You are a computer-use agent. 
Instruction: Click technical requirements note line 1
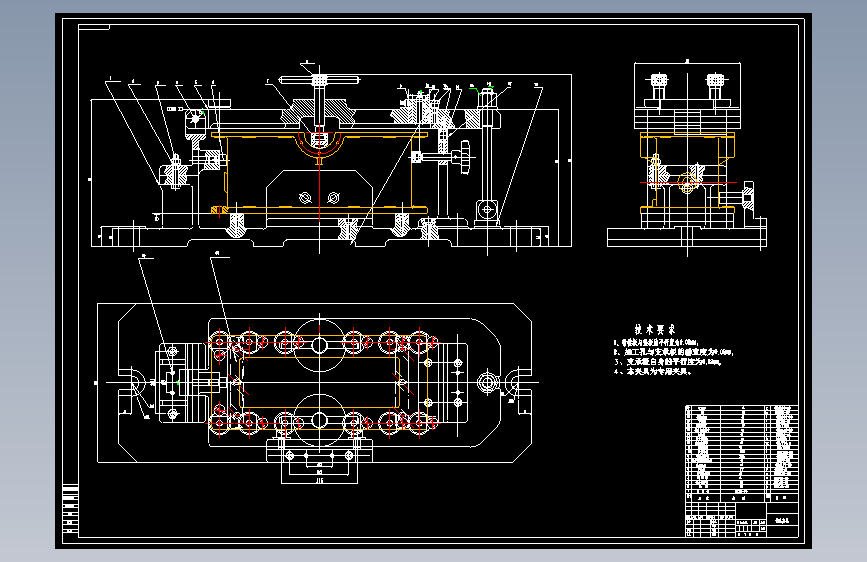(656, 342)
